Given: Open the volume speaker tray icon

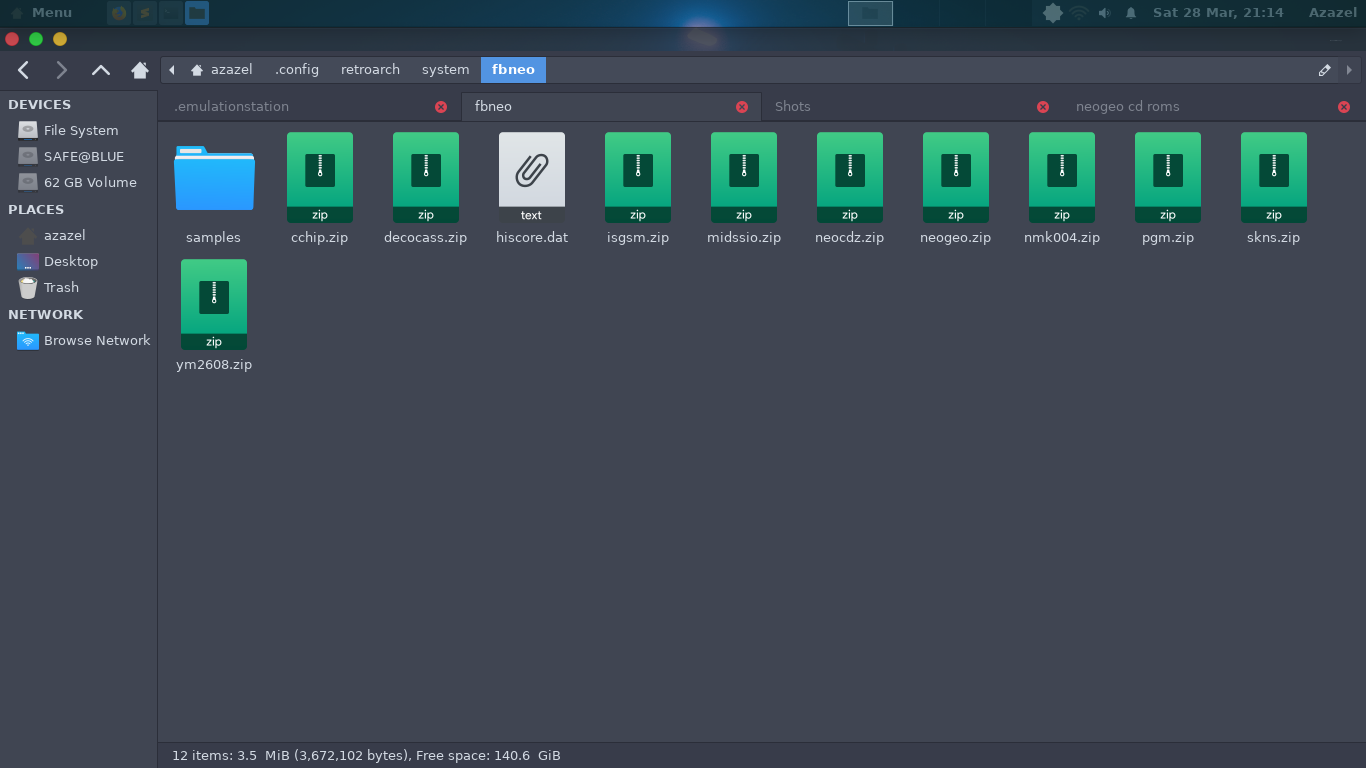Looking at the screenshot, I should 1104,13.
